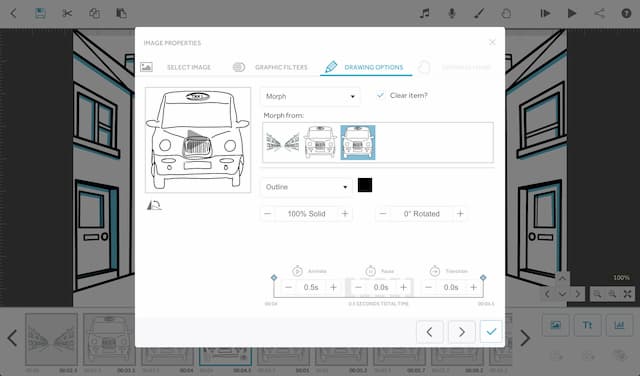
Task: Click the Transition stopwatch icon
Action: click(435, 271)
